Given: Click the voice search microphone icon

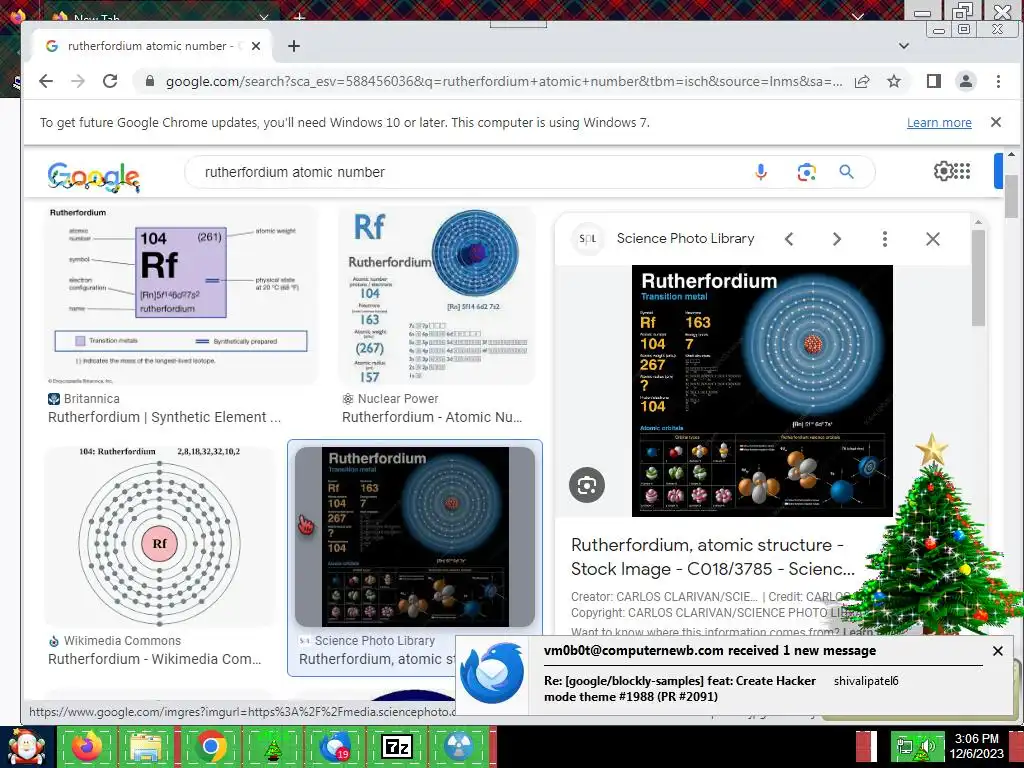Looking at the screenshot, I should [x=761, y=172].
